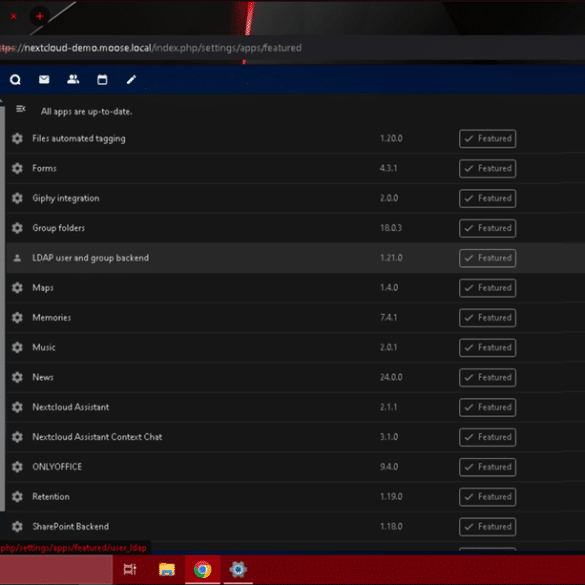The image size is (585, 585).
Task: Select the Retention app name
Action: point(51,497)
